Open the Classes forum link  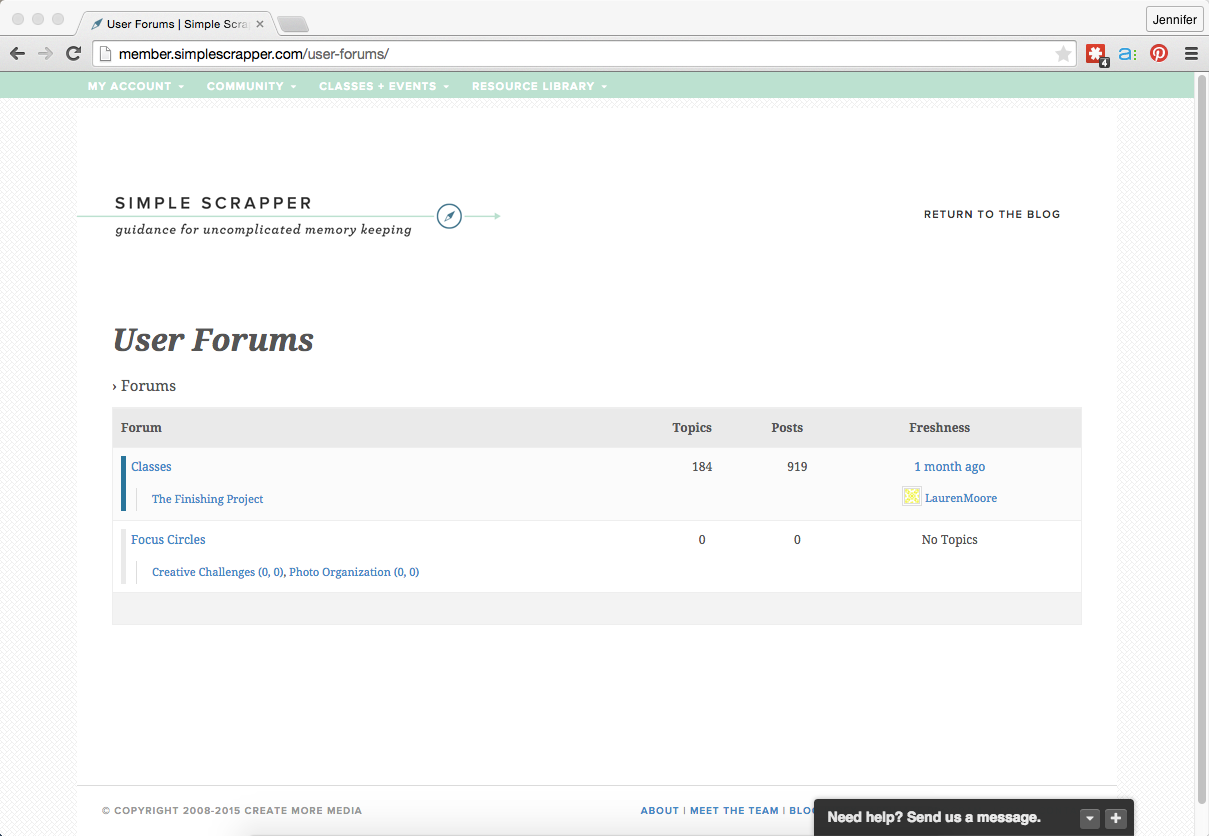[151, 467]
